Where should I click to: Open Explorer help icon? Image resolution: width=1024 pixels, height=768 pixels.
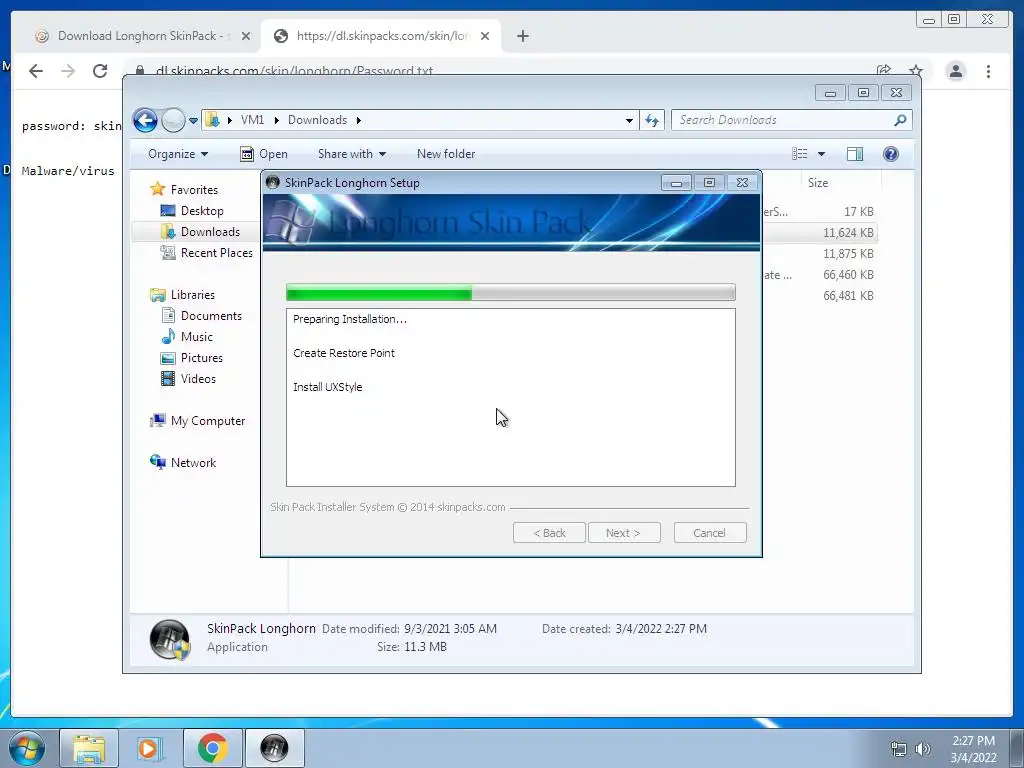point(891,154)
